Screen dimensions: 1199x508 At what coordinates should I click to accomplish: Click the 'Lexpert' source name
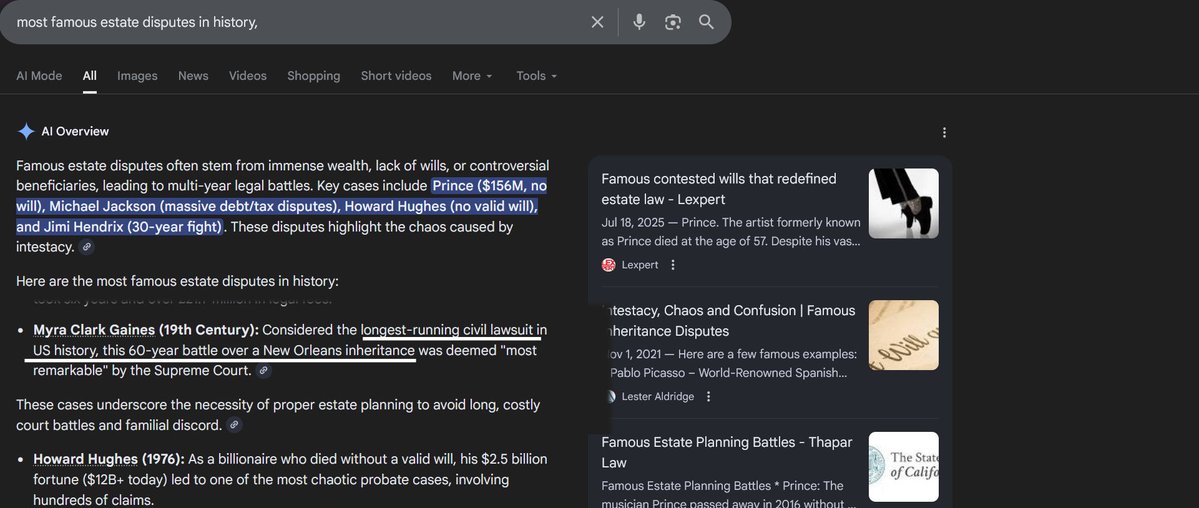640,265
